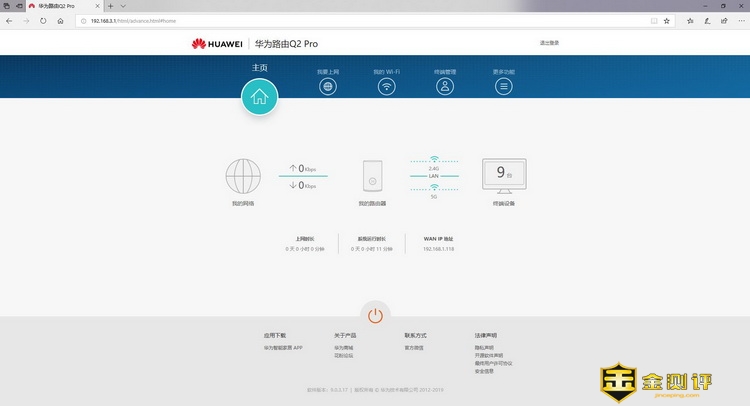Click the 官方微信 contact link
The image size is (750, 406).
tap(414, 348)
